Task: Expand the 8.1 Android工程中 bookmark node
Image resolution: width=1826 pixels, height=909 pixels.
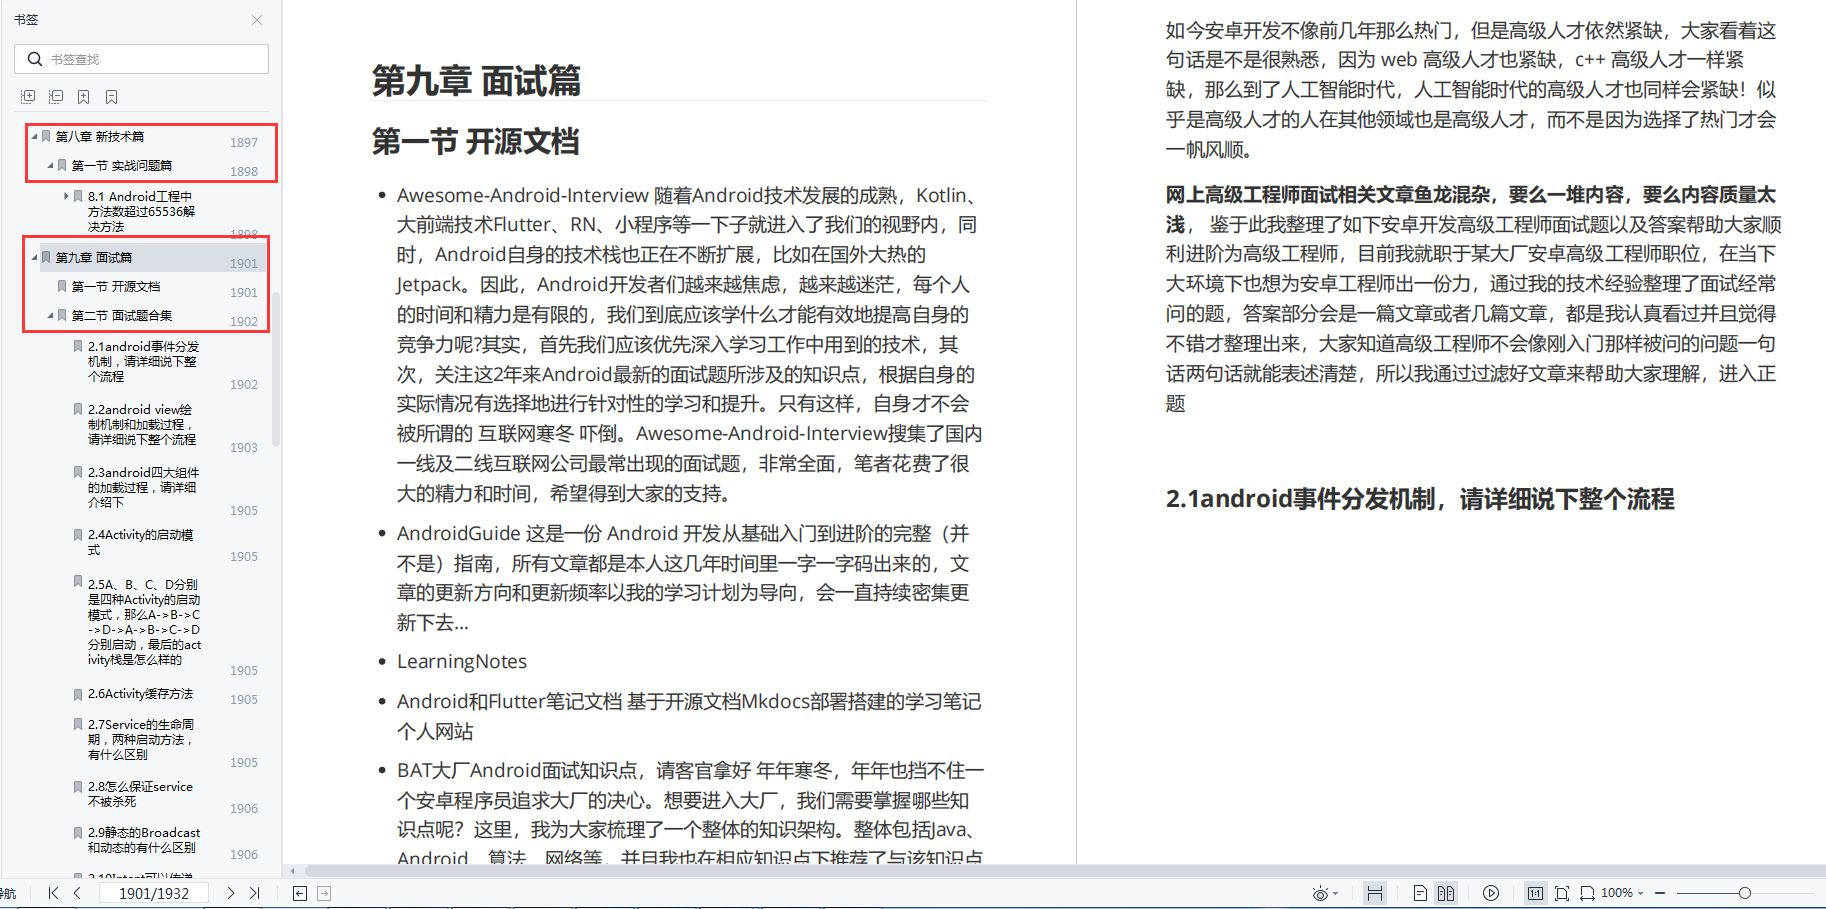Action: click(x=66, y=196)
